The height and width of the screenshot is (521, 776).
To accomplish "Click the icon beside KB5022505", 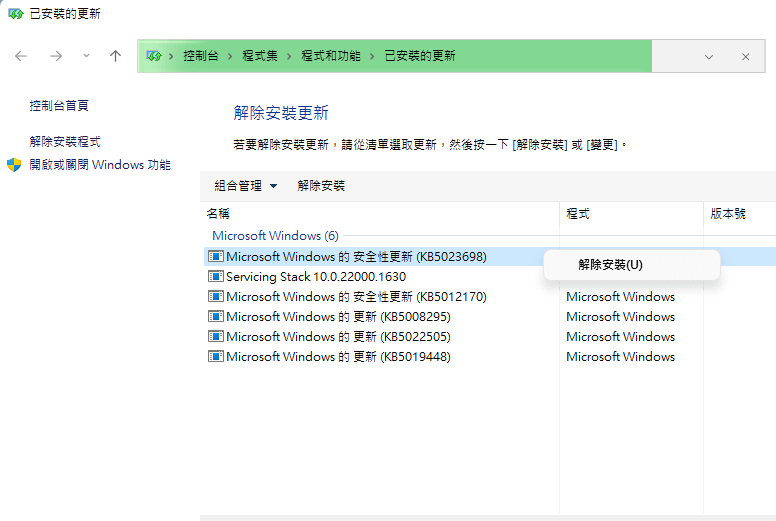I will (216, 336).
